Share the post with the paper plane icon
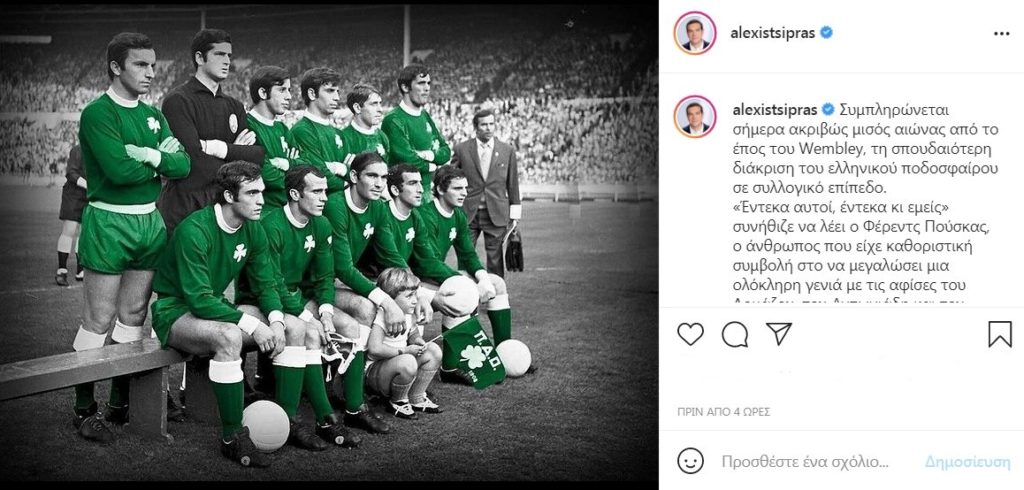Screen dimensions: 1024x490 778,333
